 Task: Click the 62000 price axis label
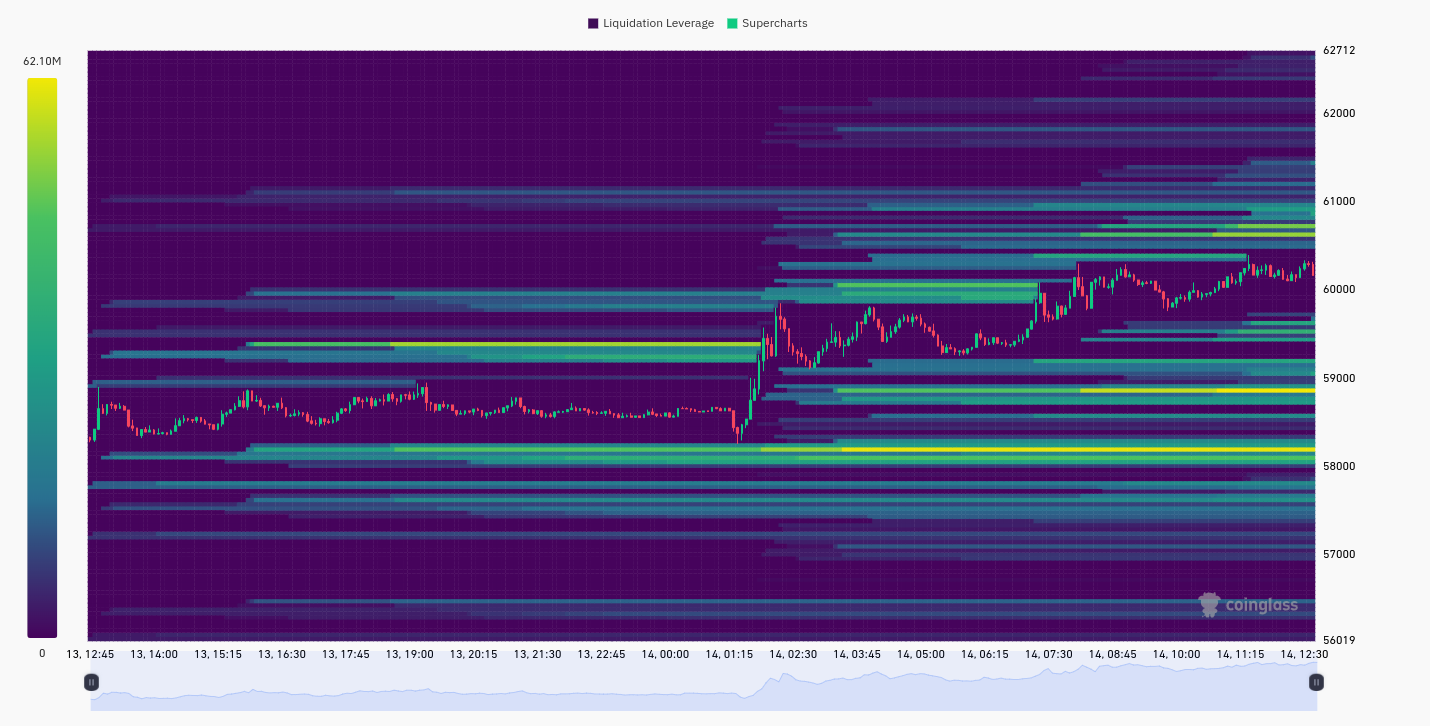pos(1338,113)
